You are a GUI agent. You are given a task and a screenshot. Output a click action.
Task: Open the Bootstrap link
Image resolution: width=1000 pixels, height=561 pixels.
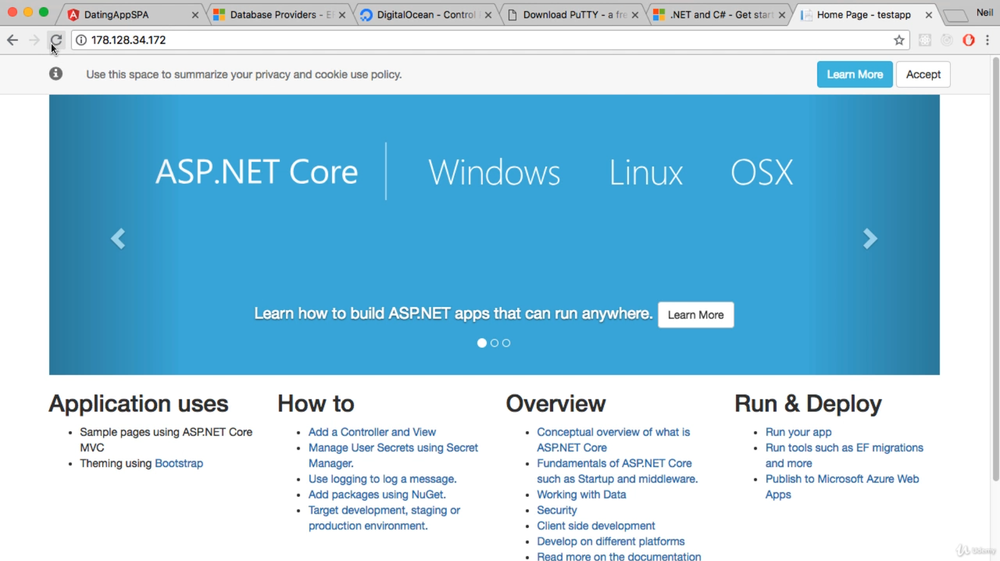click(x=179, y=463)
